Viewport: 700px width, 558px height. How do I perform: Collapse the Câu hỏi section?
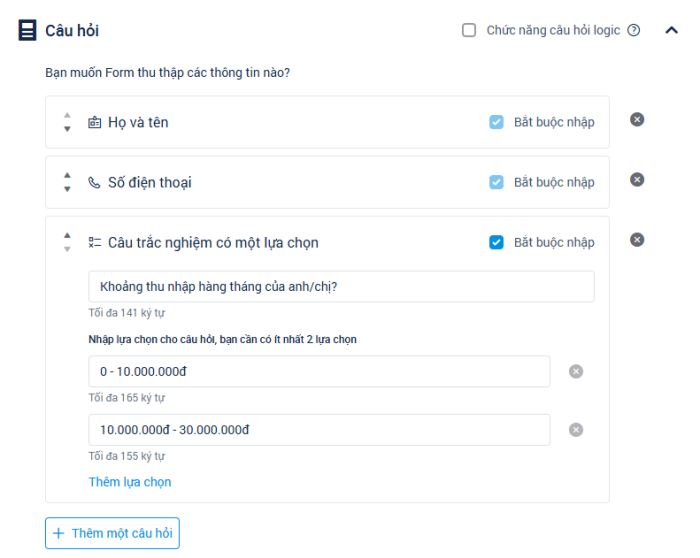click(x=671, y=31)
